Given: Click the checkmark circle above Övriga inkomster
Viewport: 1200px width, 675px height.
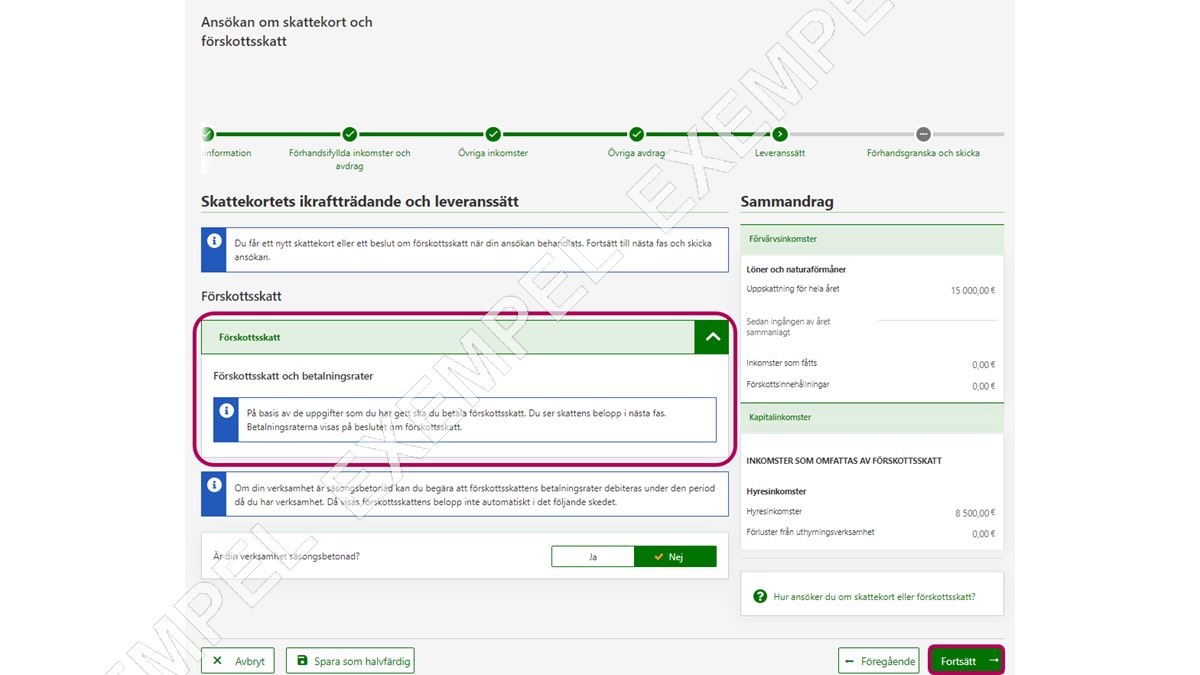Looking at the screenshot, I should pos(493,134).
